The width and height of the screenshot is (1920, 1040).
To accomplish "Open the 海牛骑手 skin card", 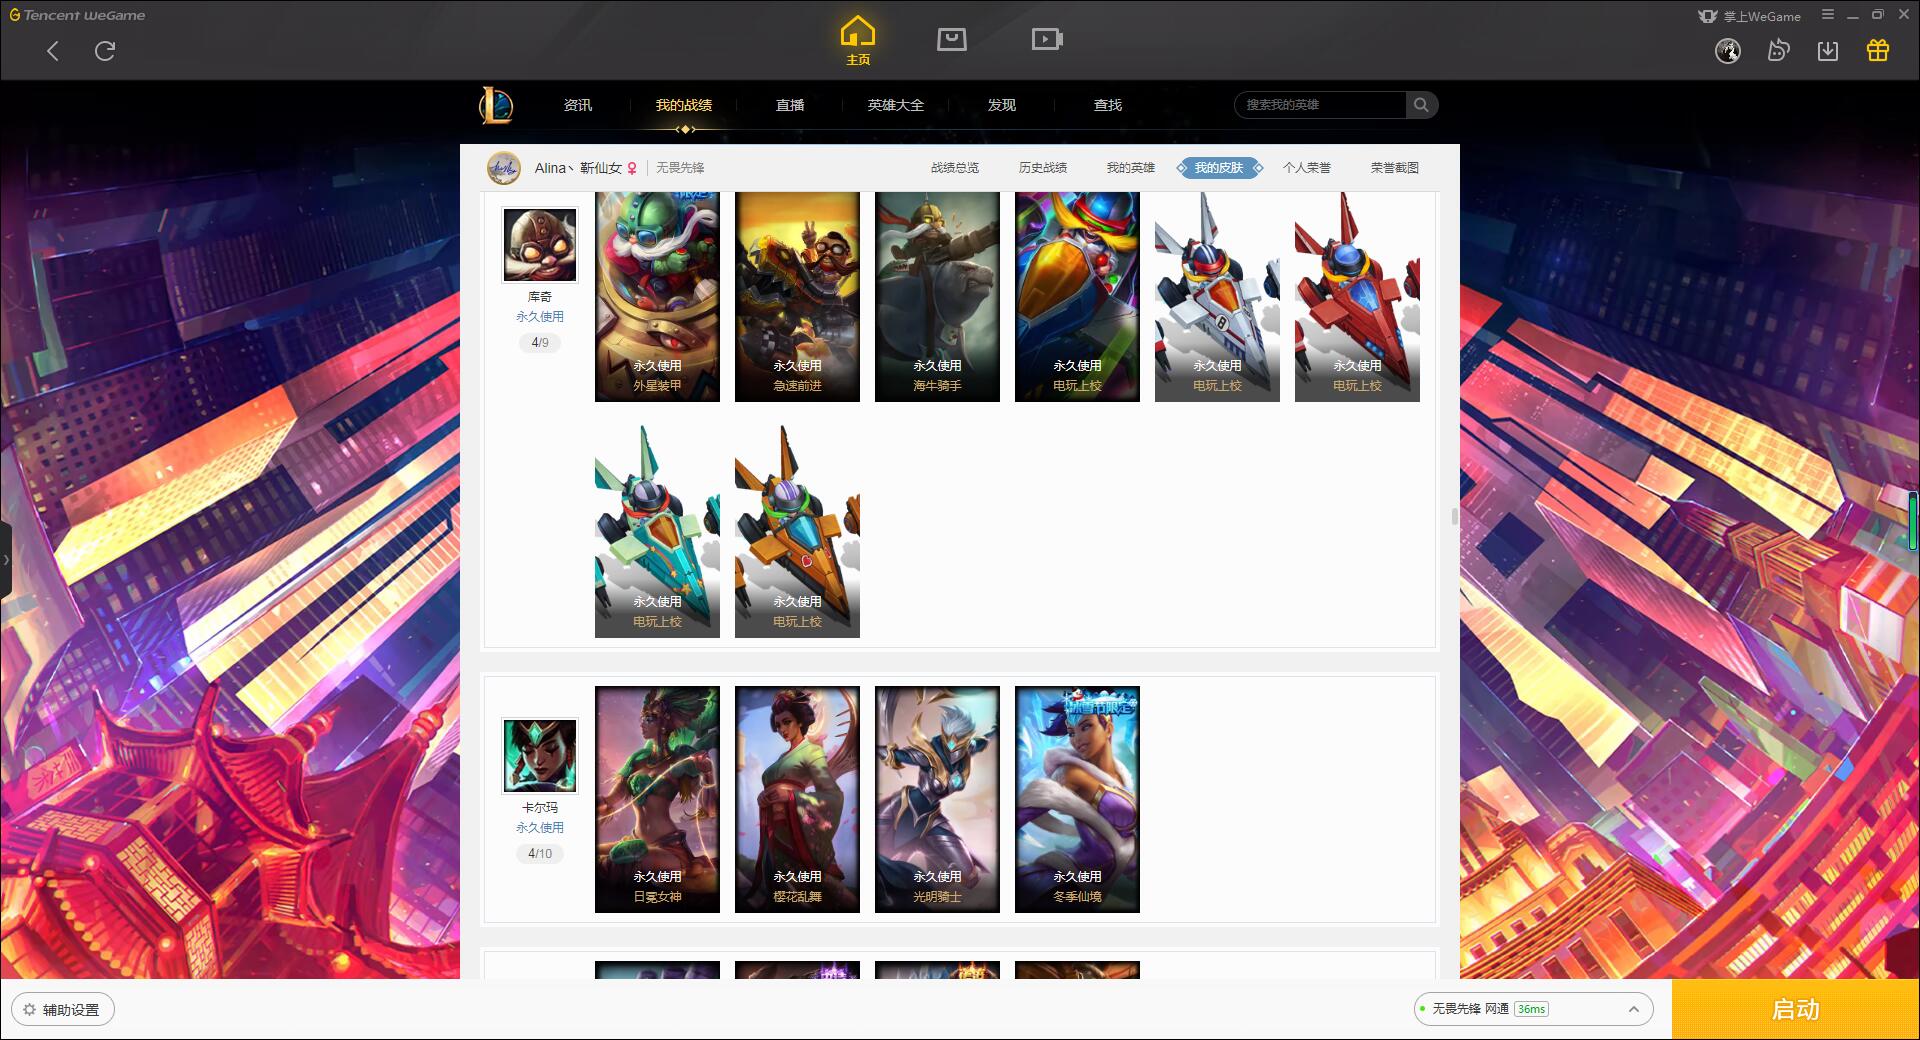I will (x=937, y=297).
